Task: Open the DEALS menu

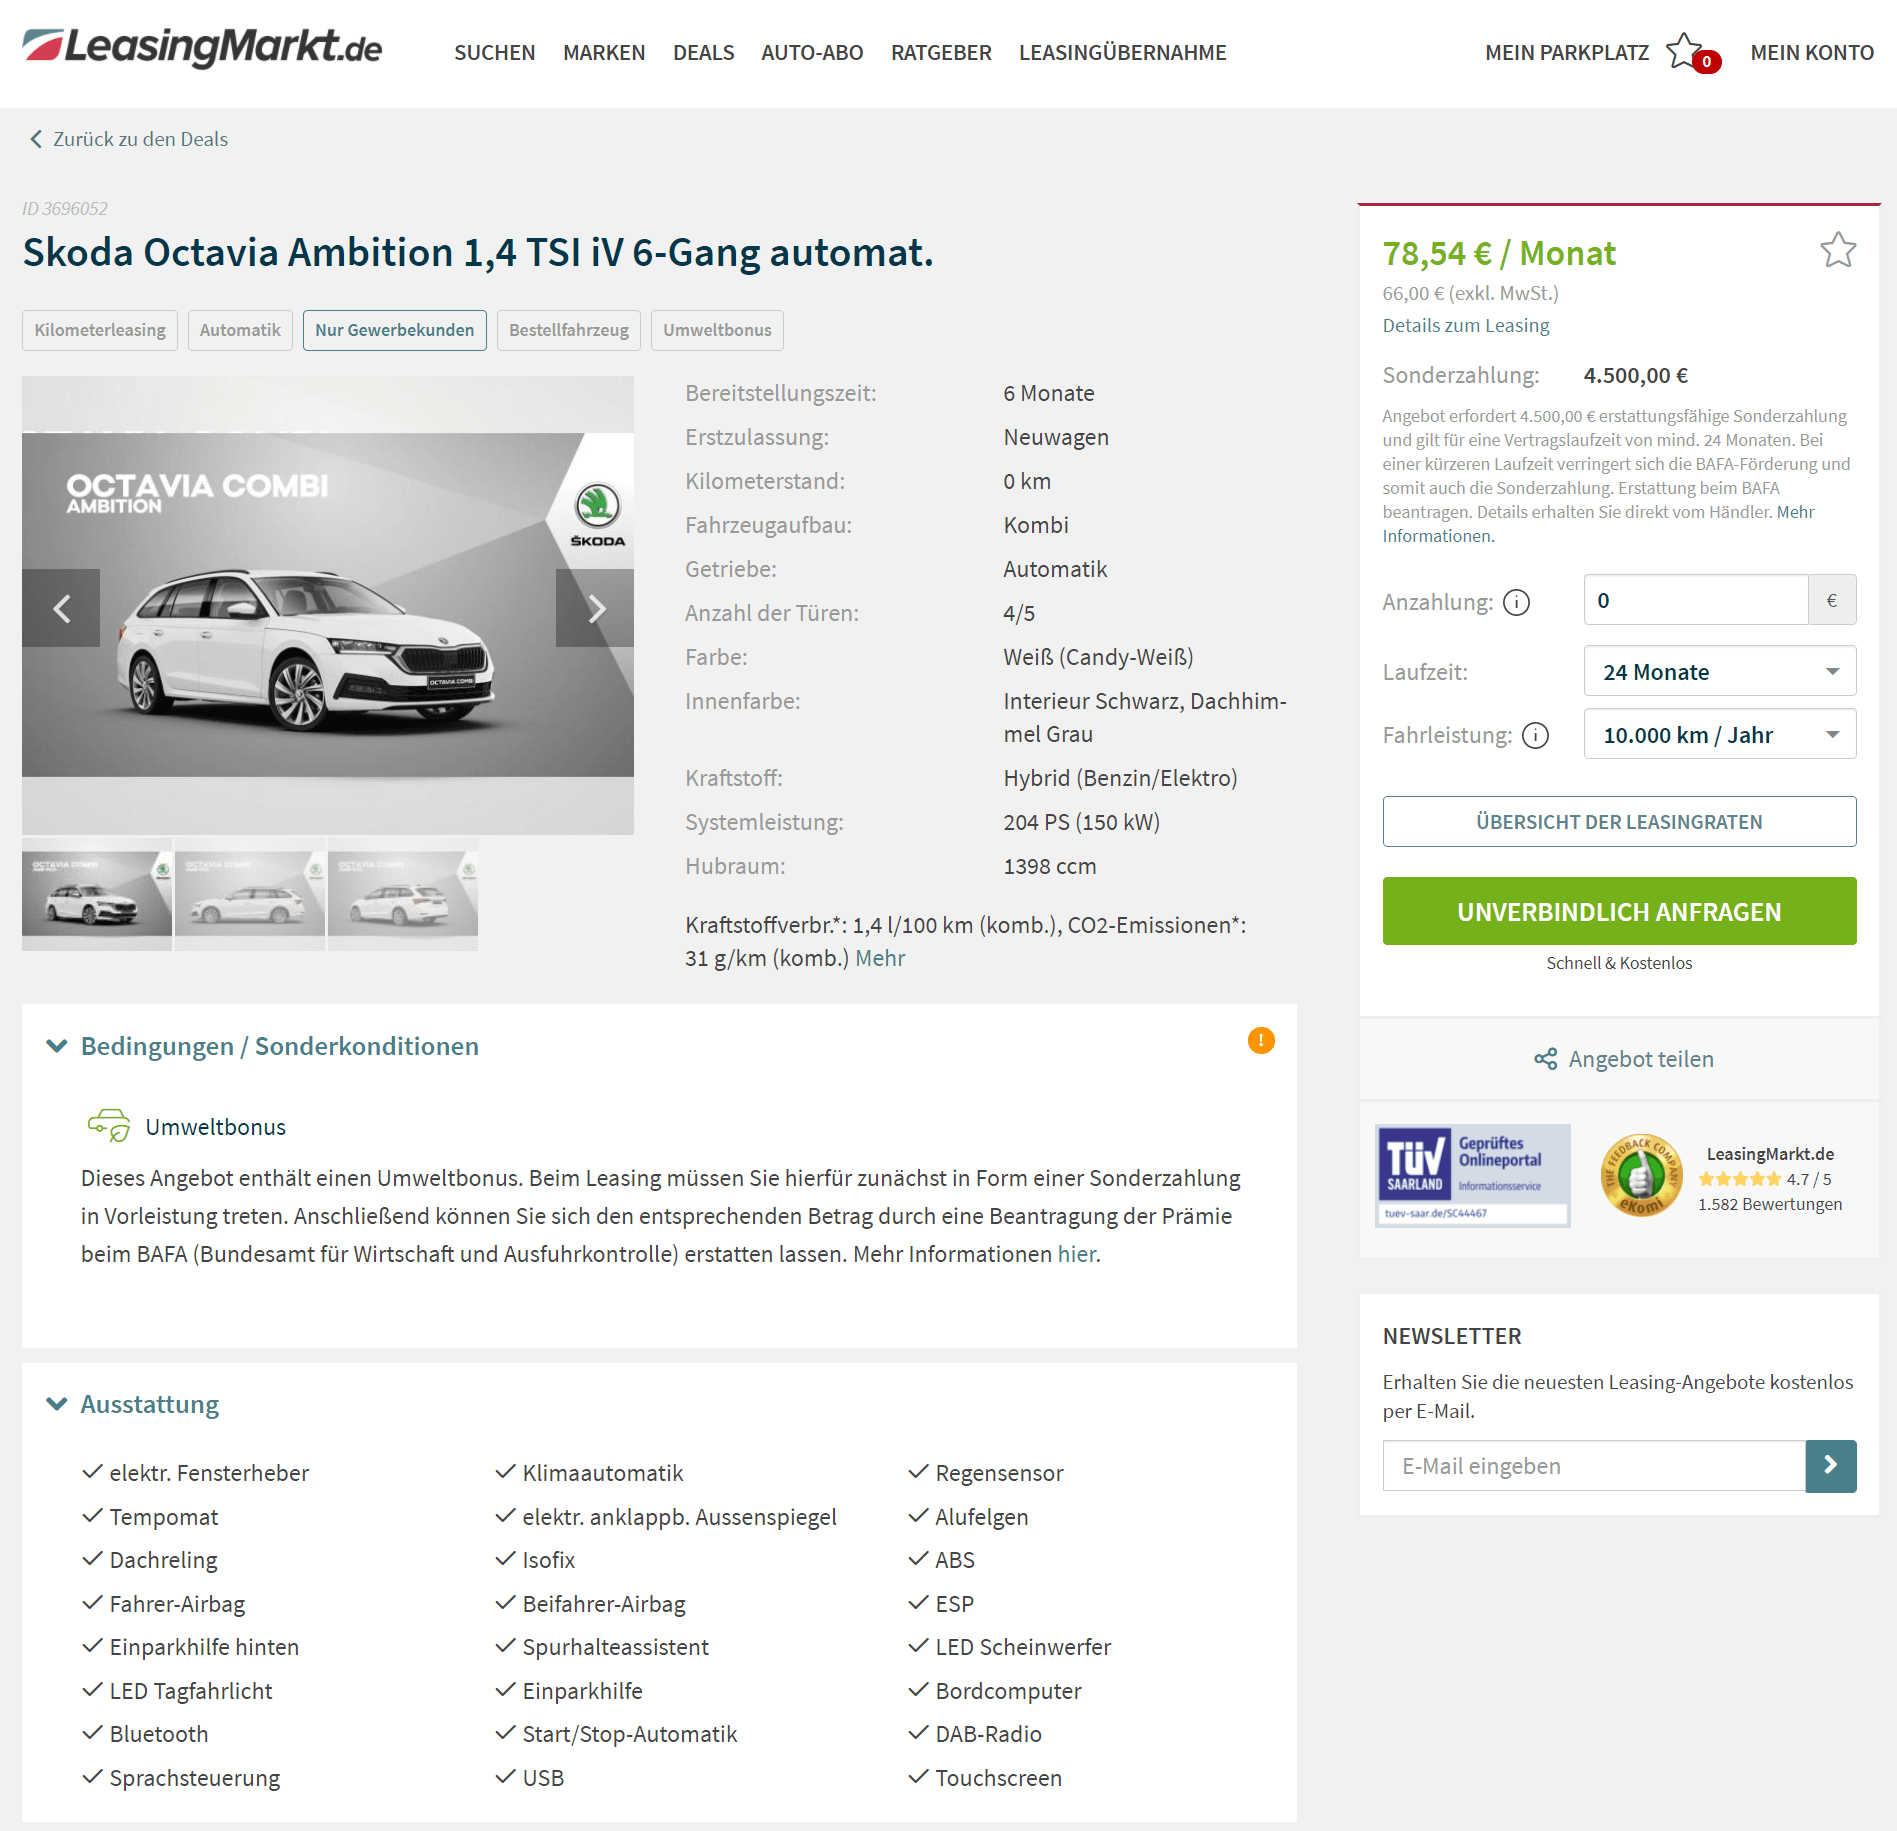Action: pos(703,52)
